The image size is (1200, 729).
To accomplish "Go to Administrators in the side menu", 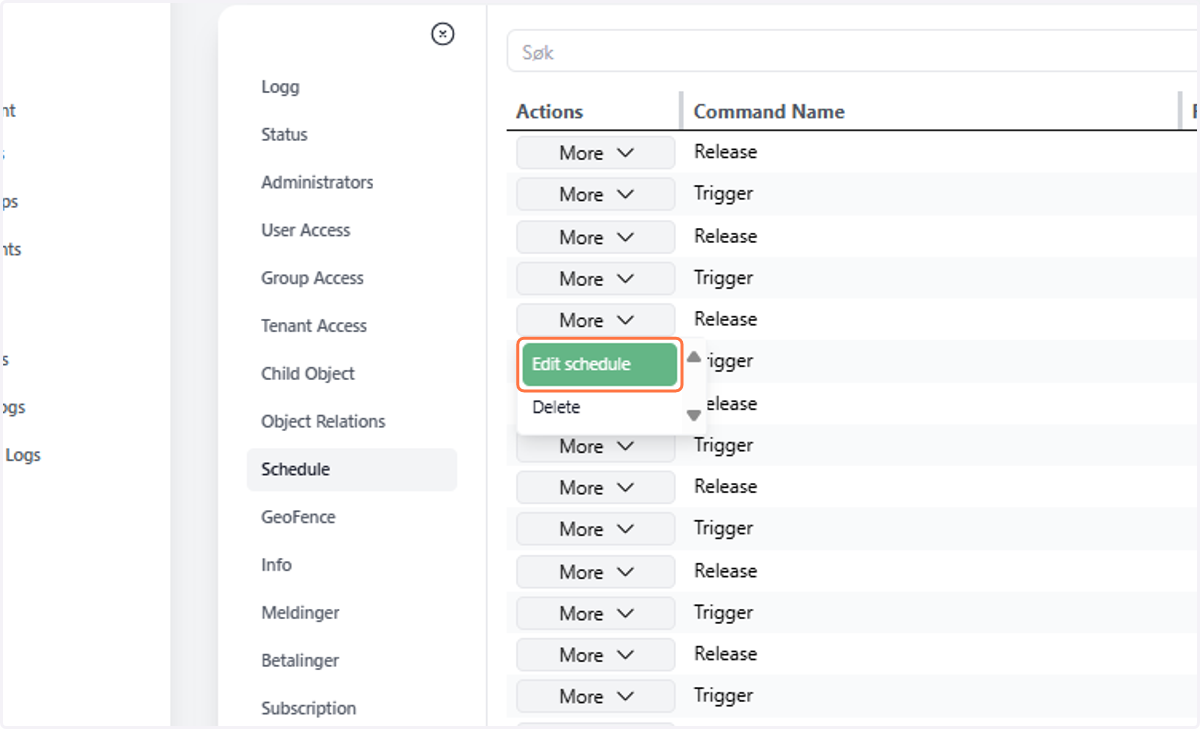I will [x=317, y=182].
